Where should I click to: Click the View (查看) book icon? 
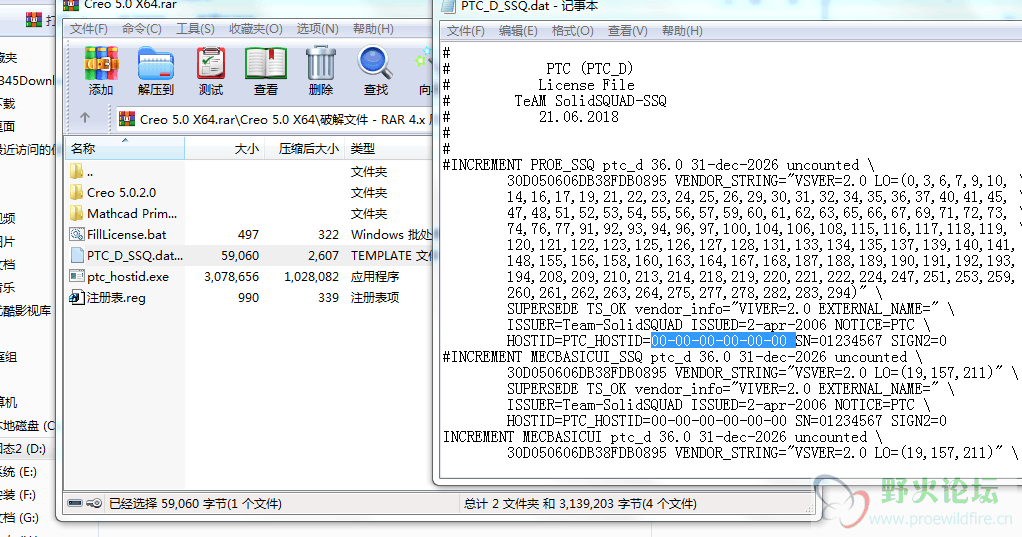pyautogui.click(x=265, y=64)
